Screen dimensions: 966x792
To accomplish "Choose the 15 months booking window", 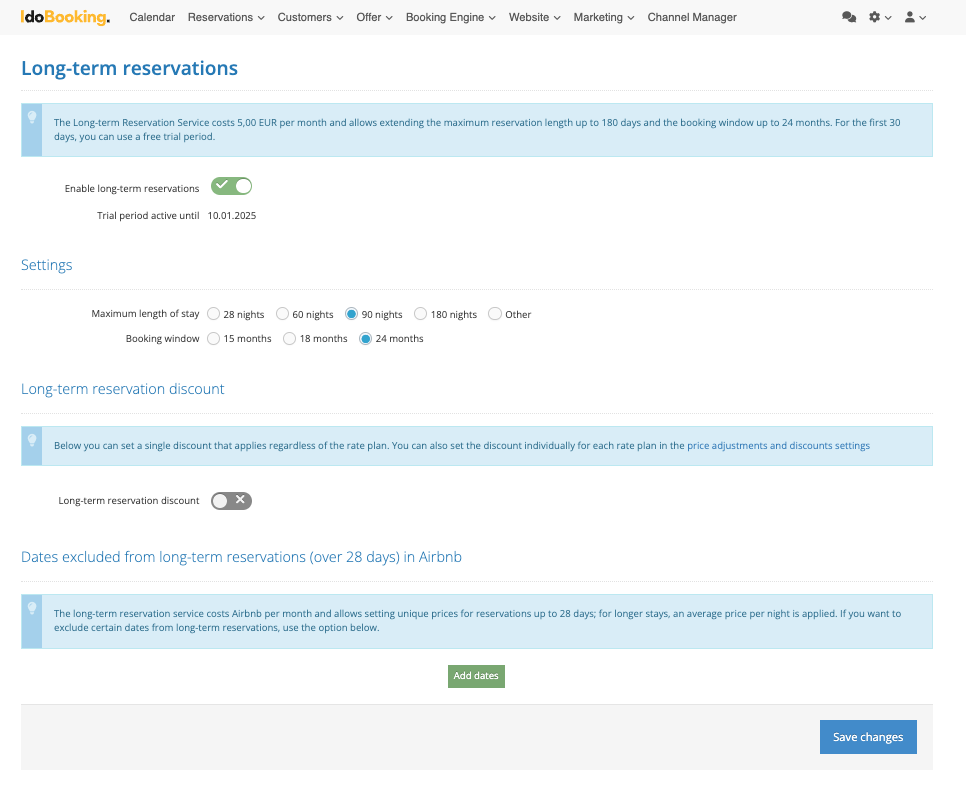I will [x=214, y=339].
